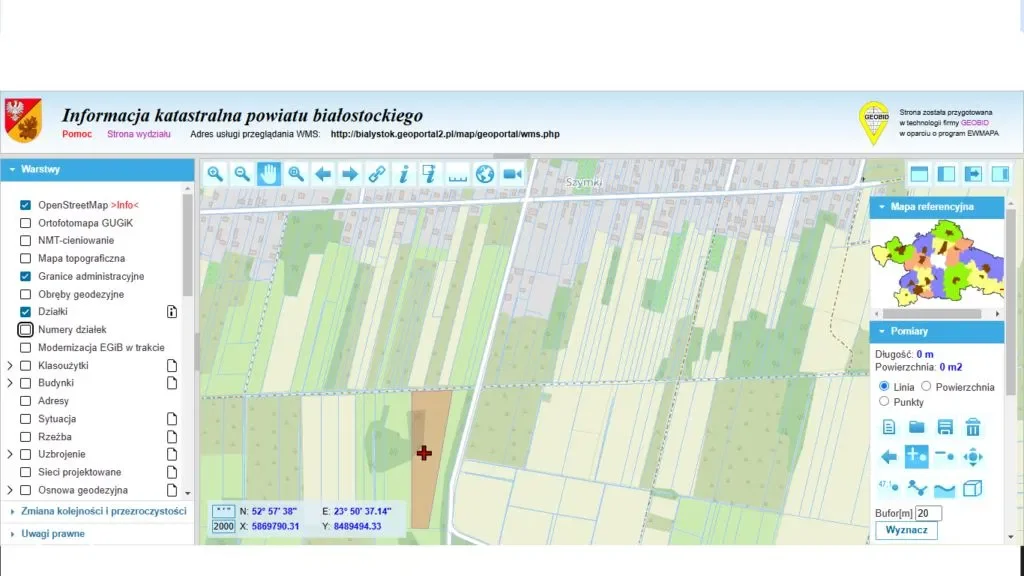This screenshot has width=1024, height=576.
Task: Enable the Ortofotomapa GUGiK layer
Action: click(26, 223)
